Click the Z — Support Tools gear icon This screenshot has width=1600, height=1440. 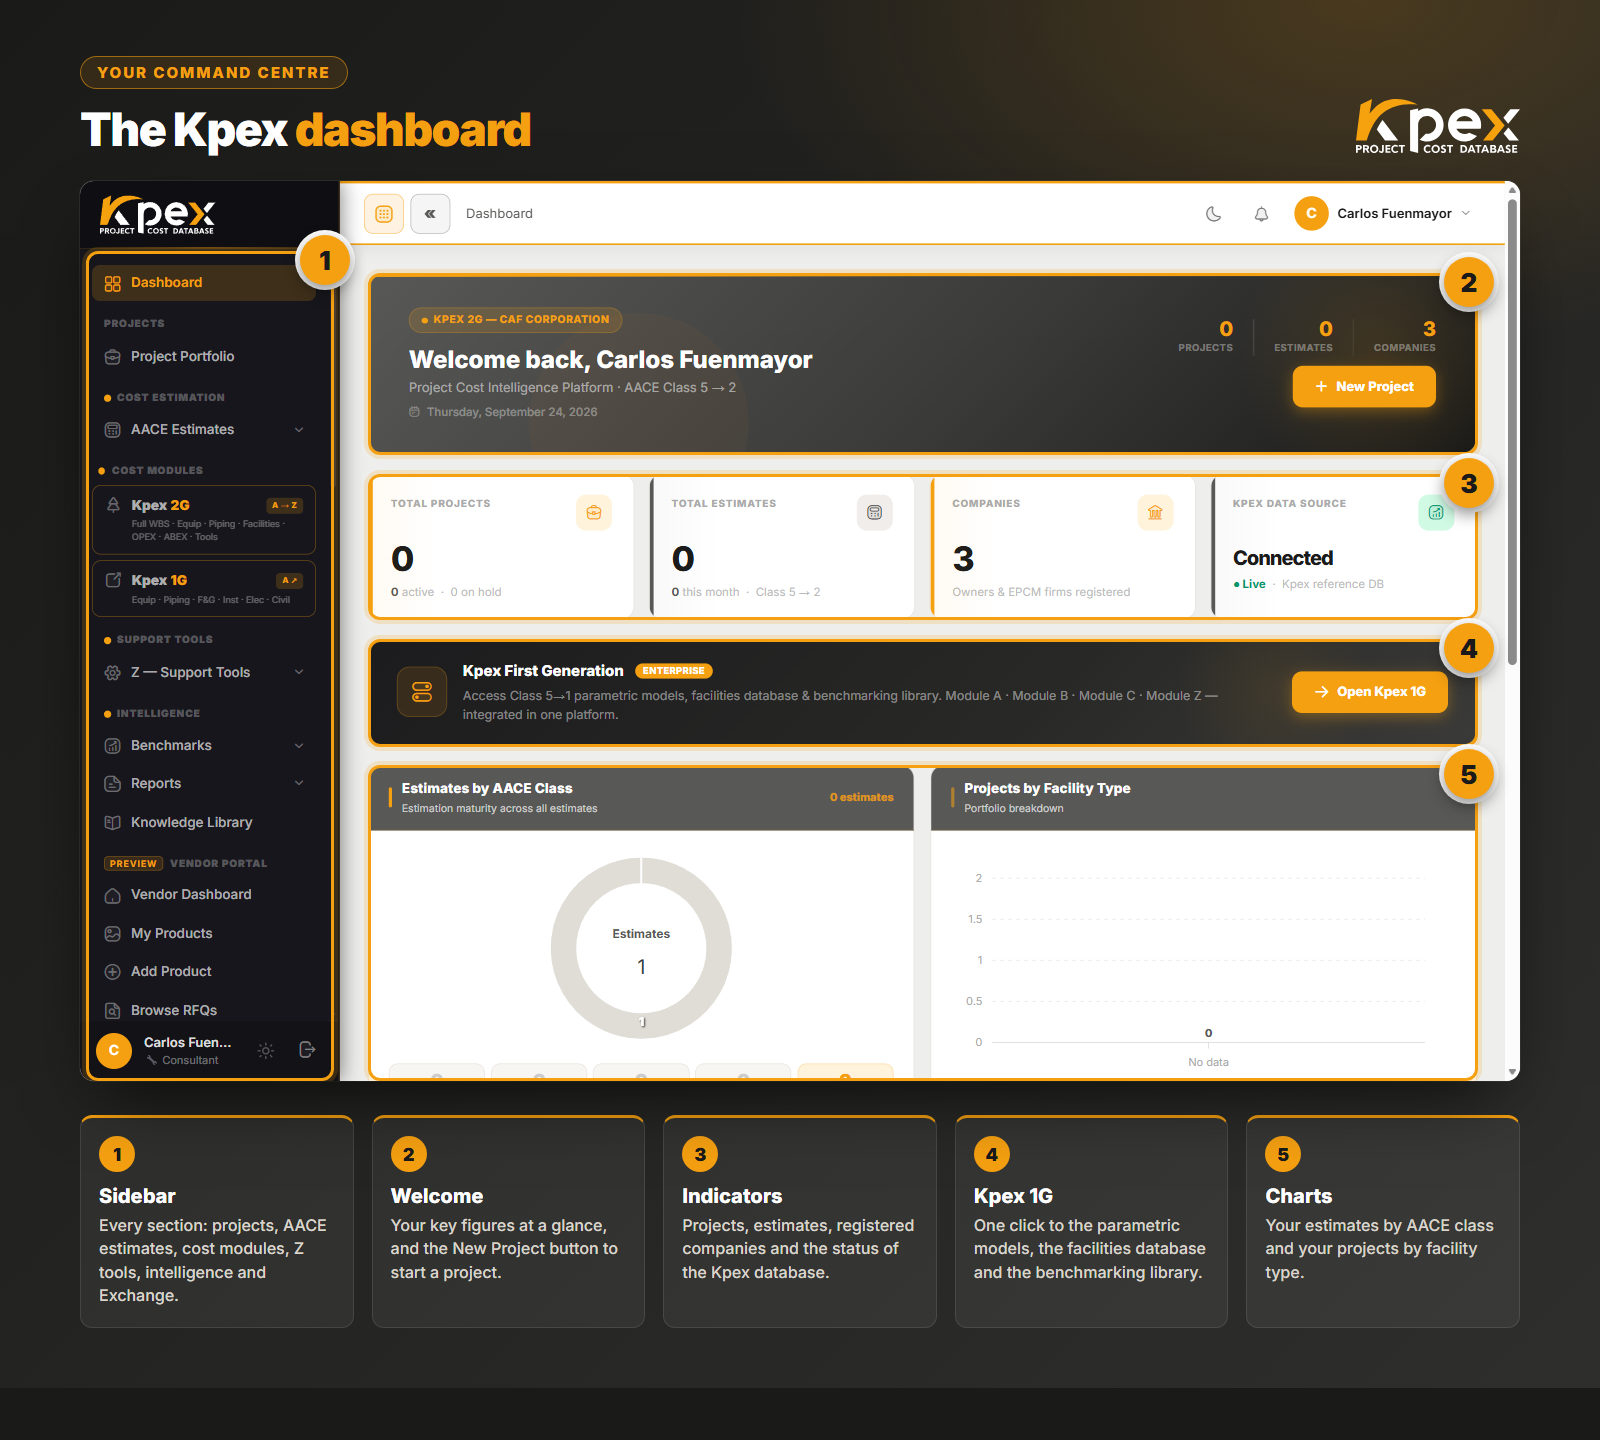point(113,673)
